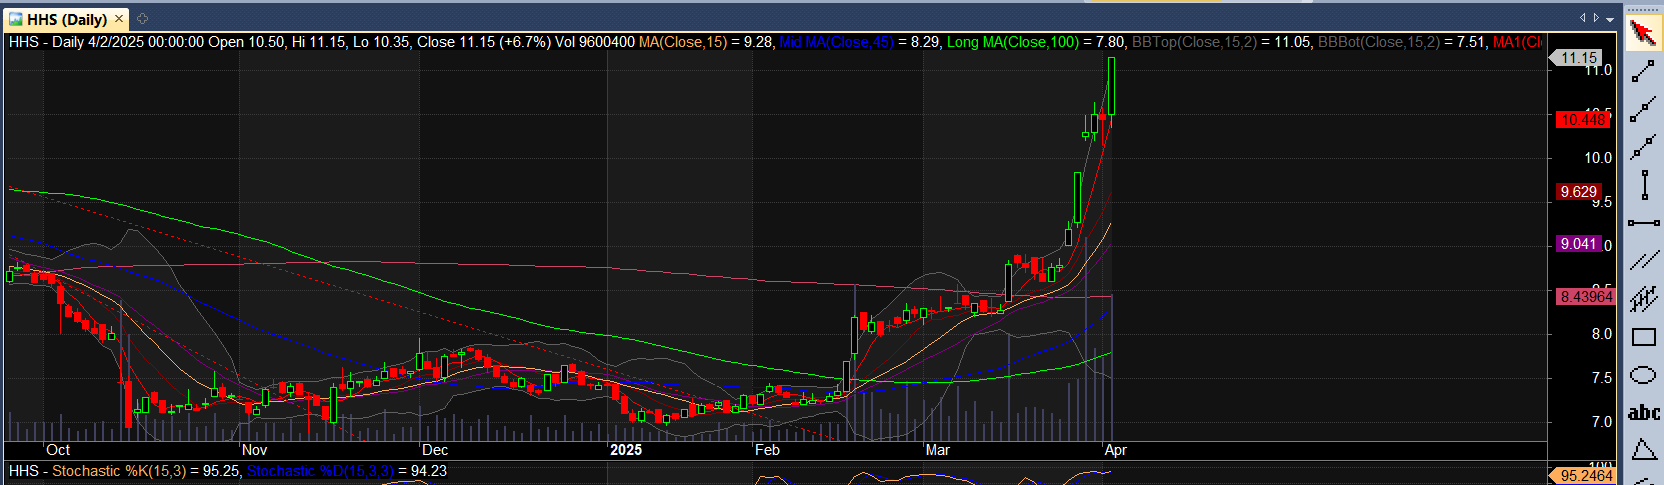Click the 2025 year marker on time axis
The width and height of the screenshot is (1664, 485).
pos(626,450)
